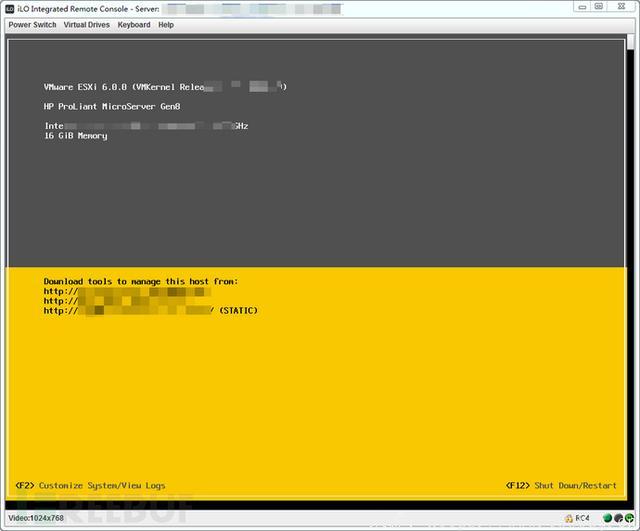
Task: Click the Download tools to manage text
Action: pos(141,281)
